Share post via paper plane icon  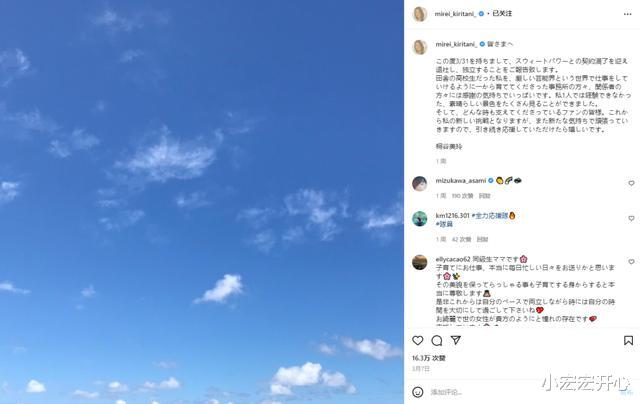coord(456,340)
